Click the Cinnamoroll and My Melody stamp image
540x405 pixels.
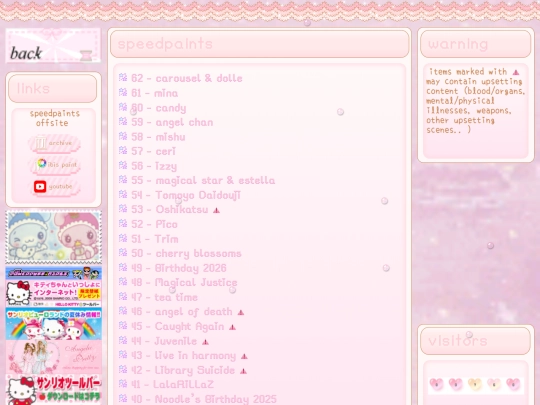point(53,237)
